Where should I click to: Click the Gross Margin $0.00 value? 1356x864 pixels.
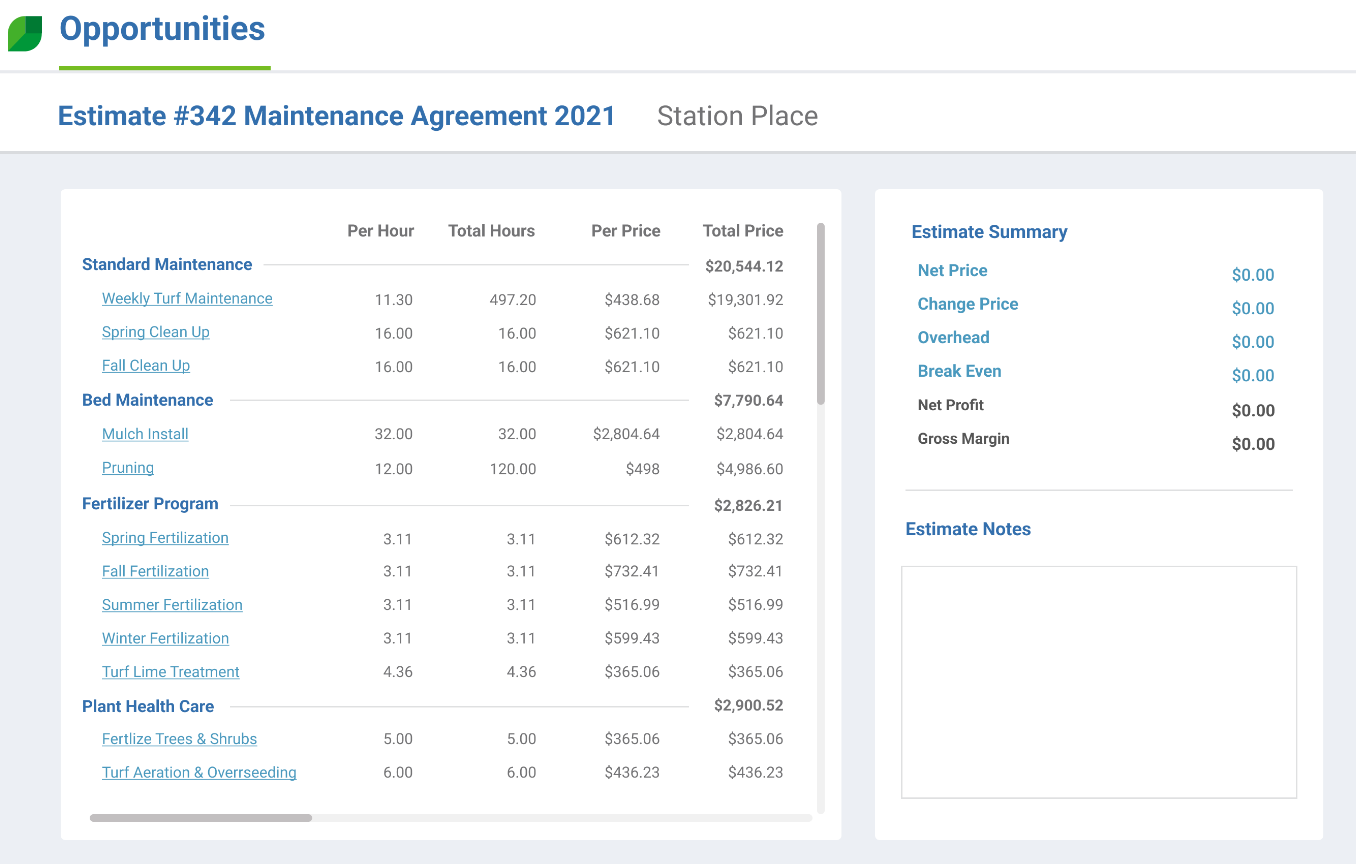pos(1253,444)
